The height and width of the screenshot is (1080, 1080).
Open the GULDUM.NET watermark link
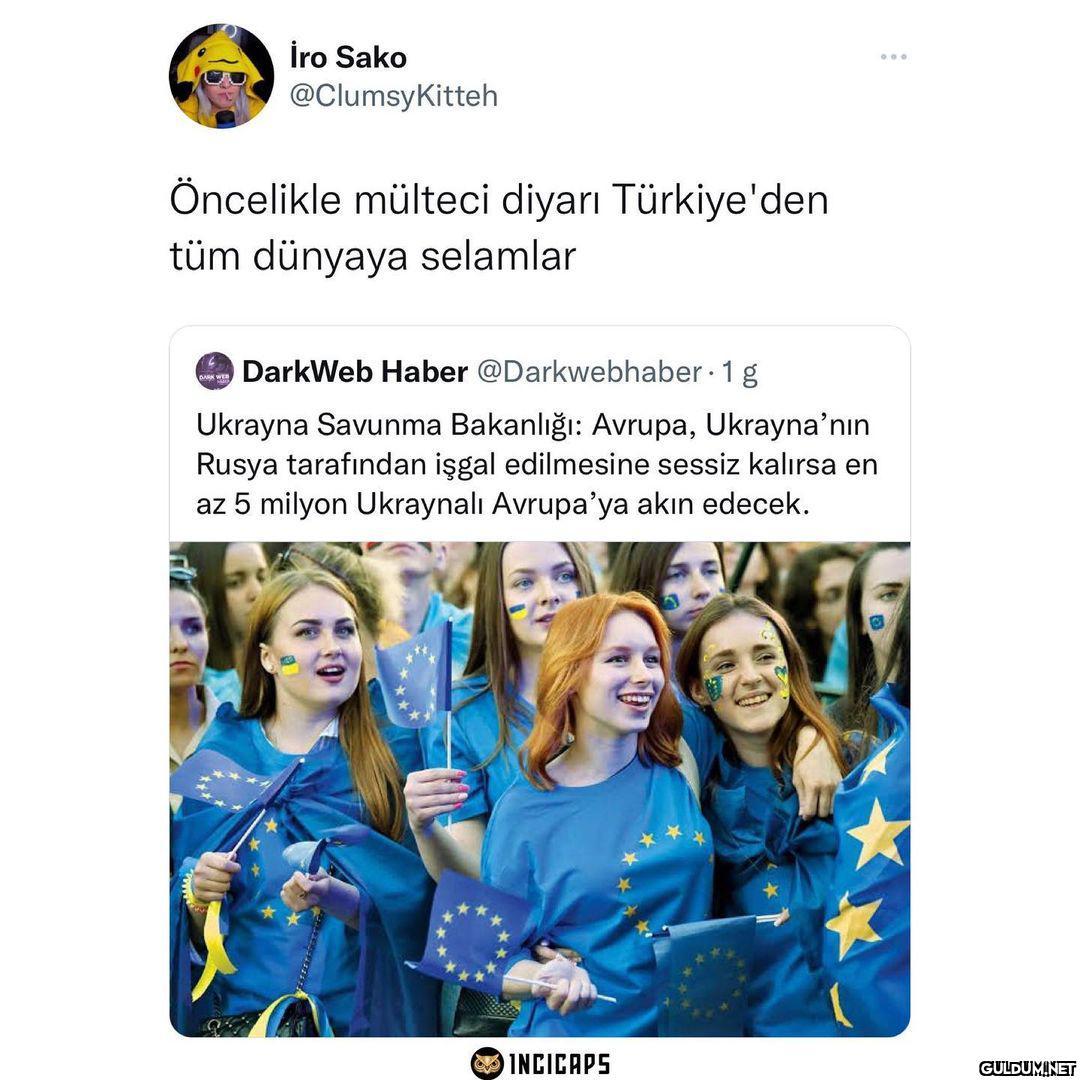click(x=1028, y=1068)
